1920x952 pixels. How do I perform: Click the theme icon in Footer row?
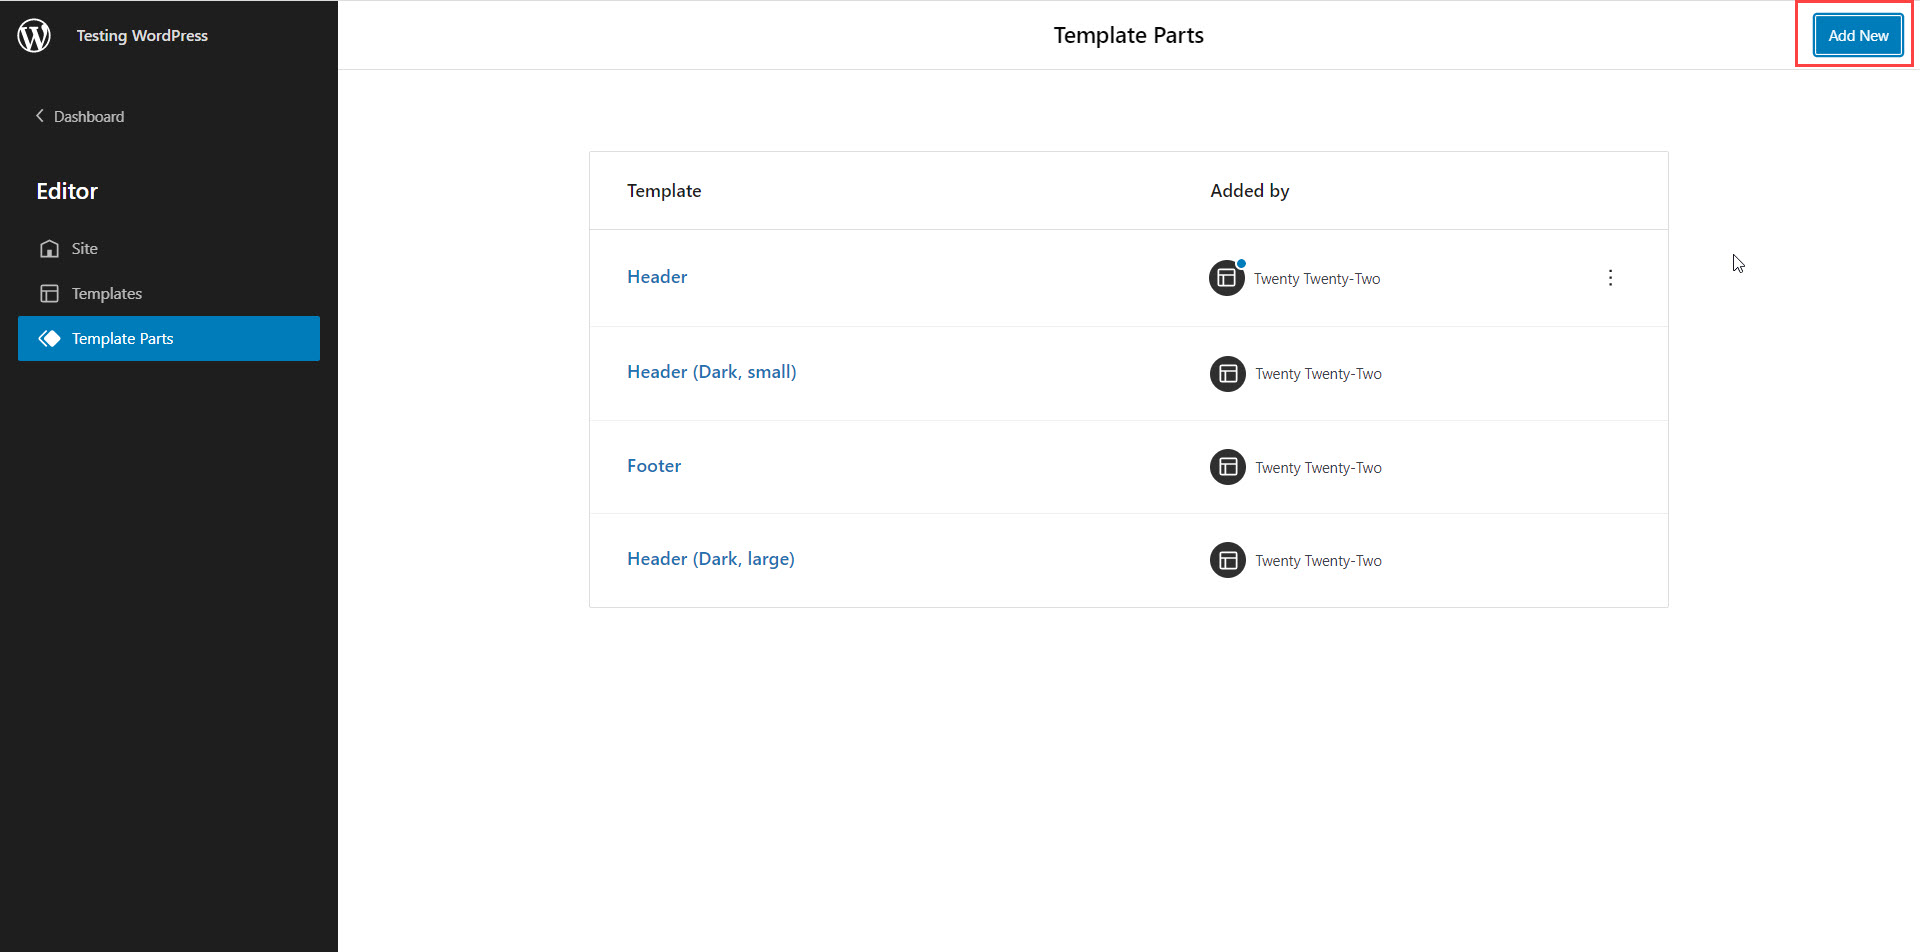(x=1227, y=467)
